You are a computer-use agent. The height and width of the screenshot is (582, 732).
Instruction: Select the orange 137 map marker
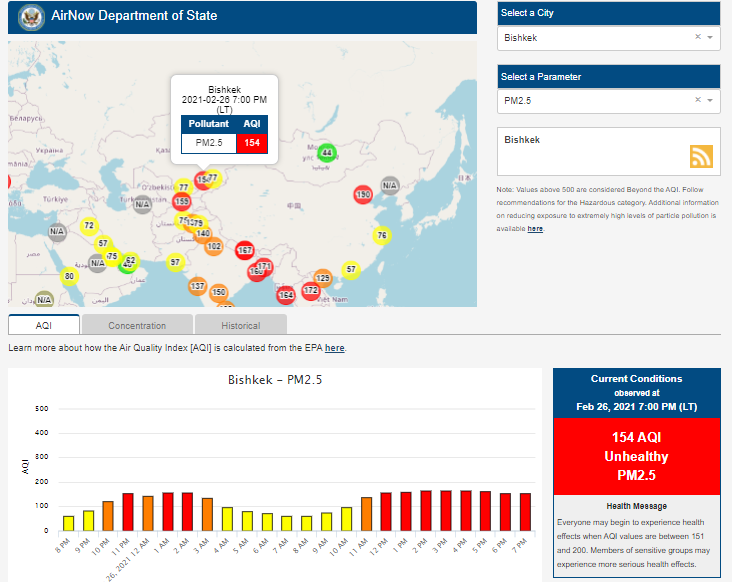(197, 287)
